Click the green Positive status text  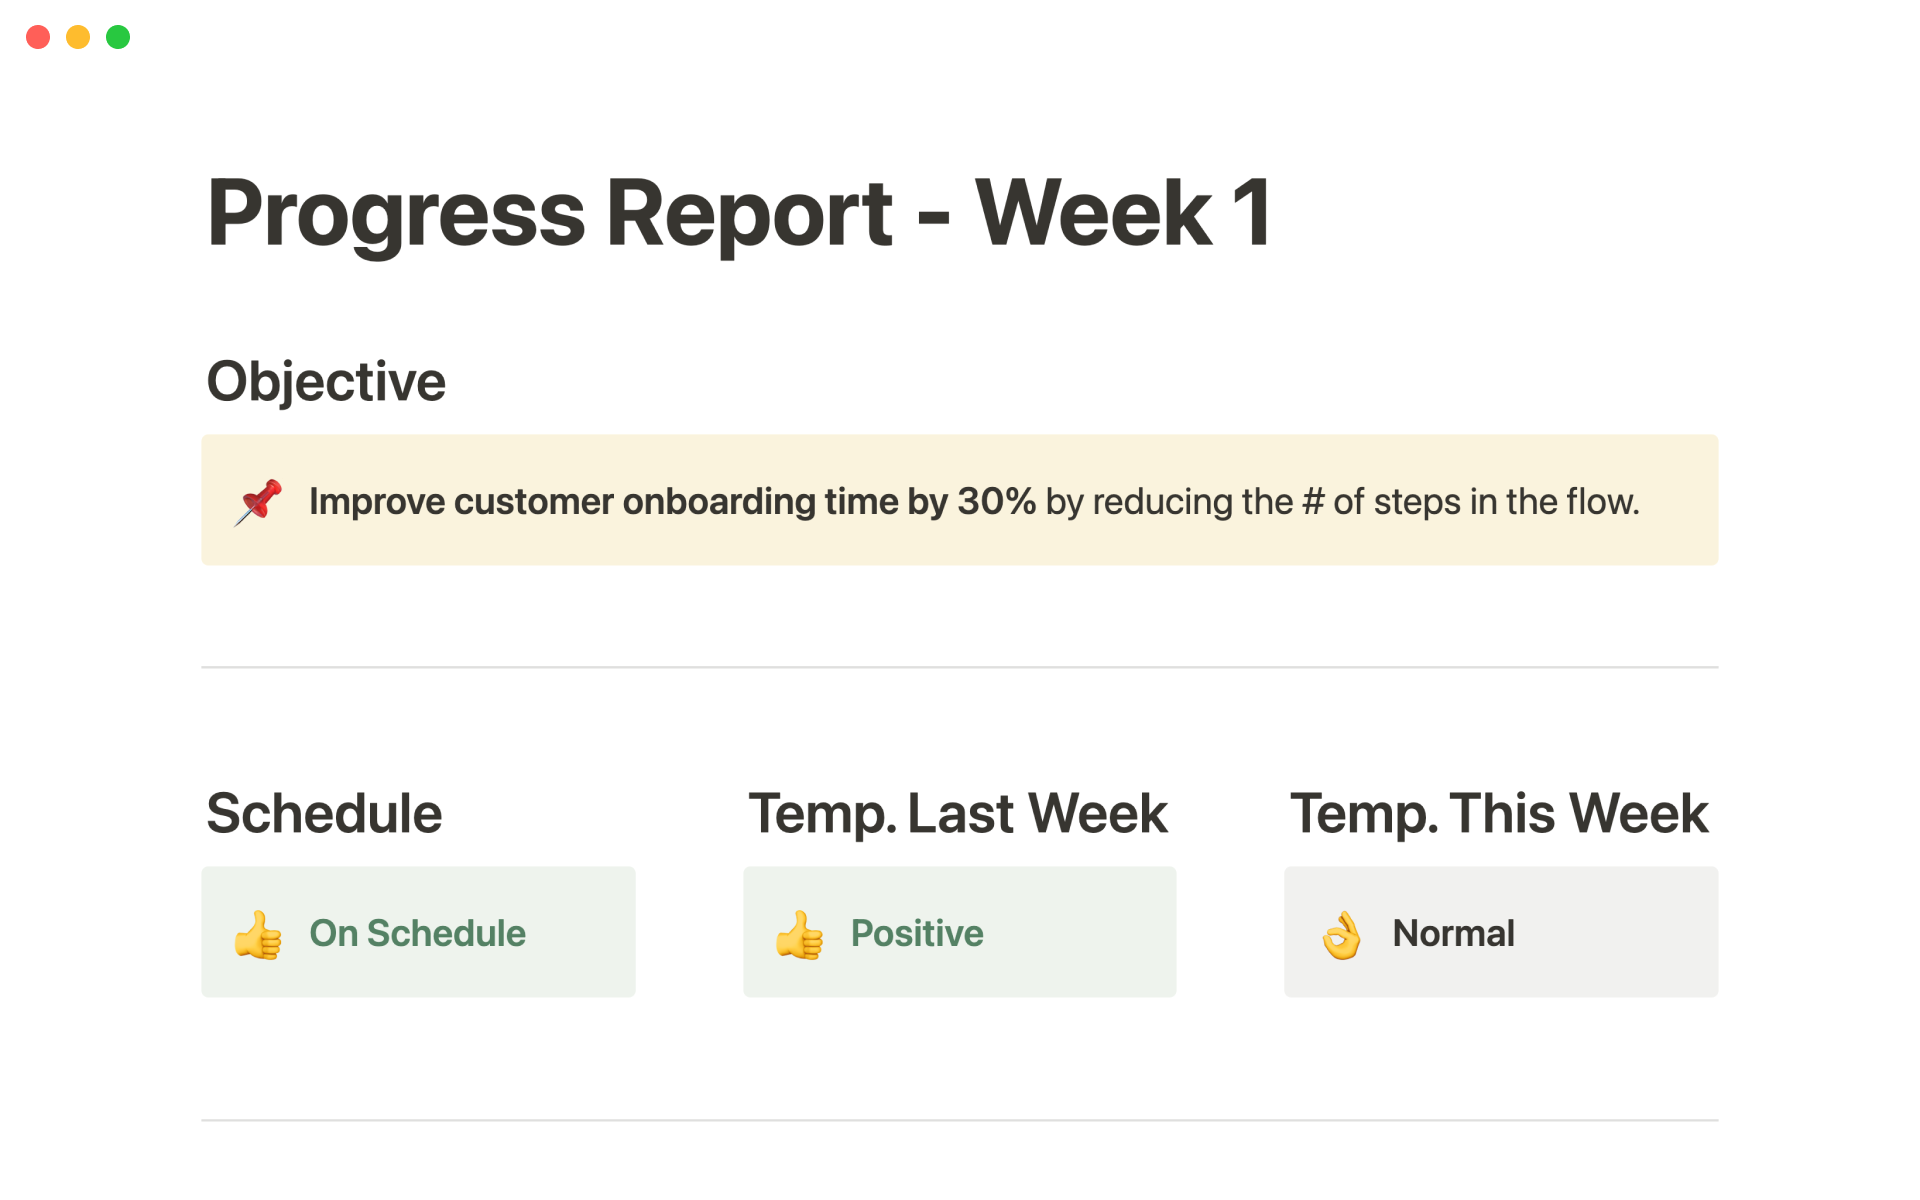point(917,933)
